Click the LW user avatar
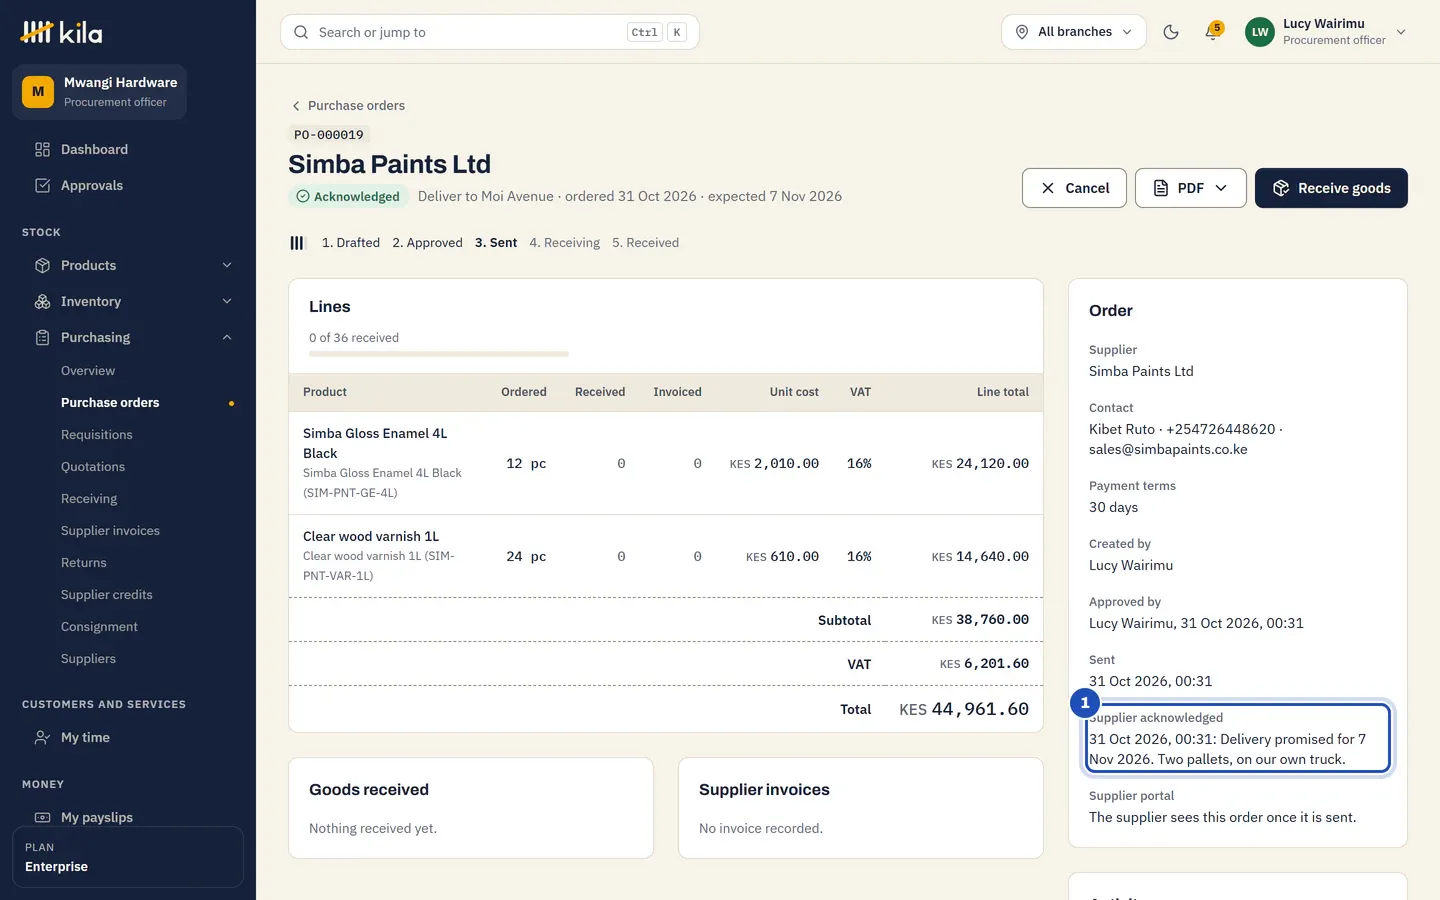1440x900 pixels. 1260,32
